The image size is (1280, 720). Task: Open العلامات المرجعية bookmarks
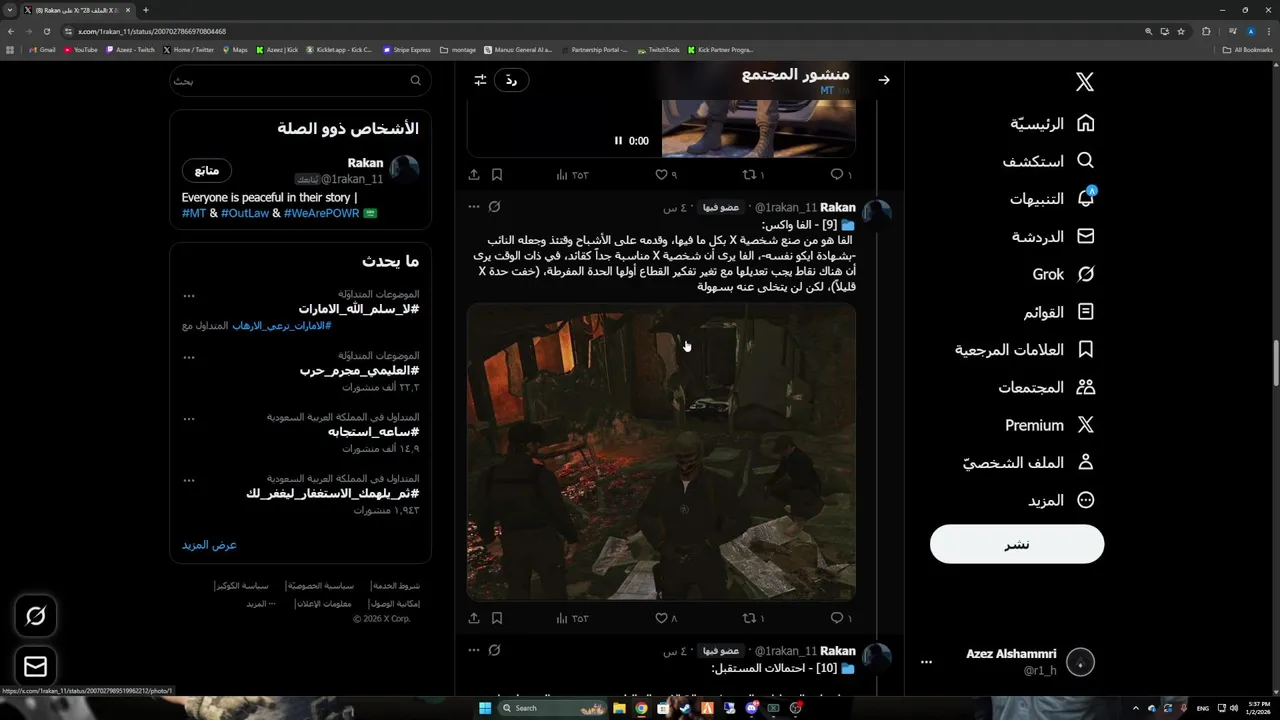point(1025,349)
